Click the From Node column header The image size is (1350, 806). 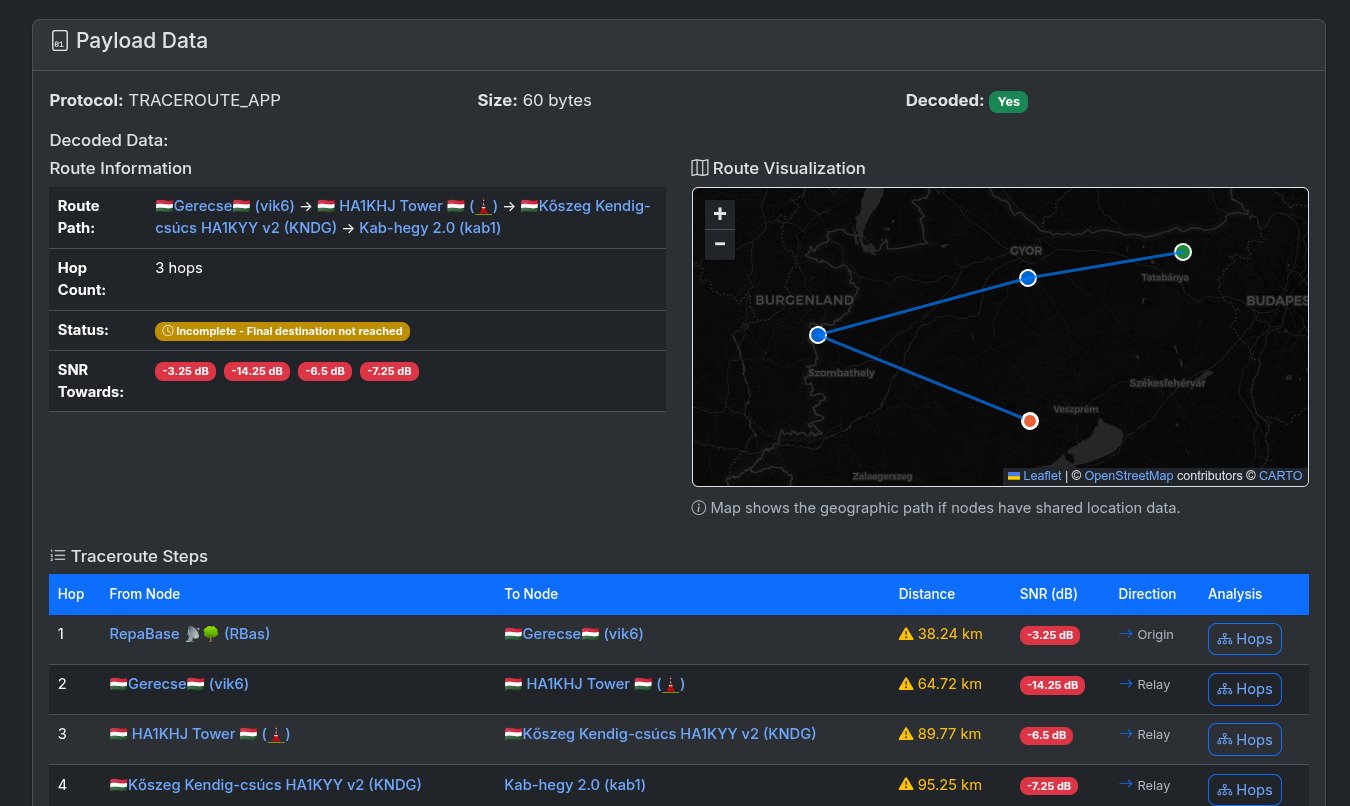pos(145,594)
